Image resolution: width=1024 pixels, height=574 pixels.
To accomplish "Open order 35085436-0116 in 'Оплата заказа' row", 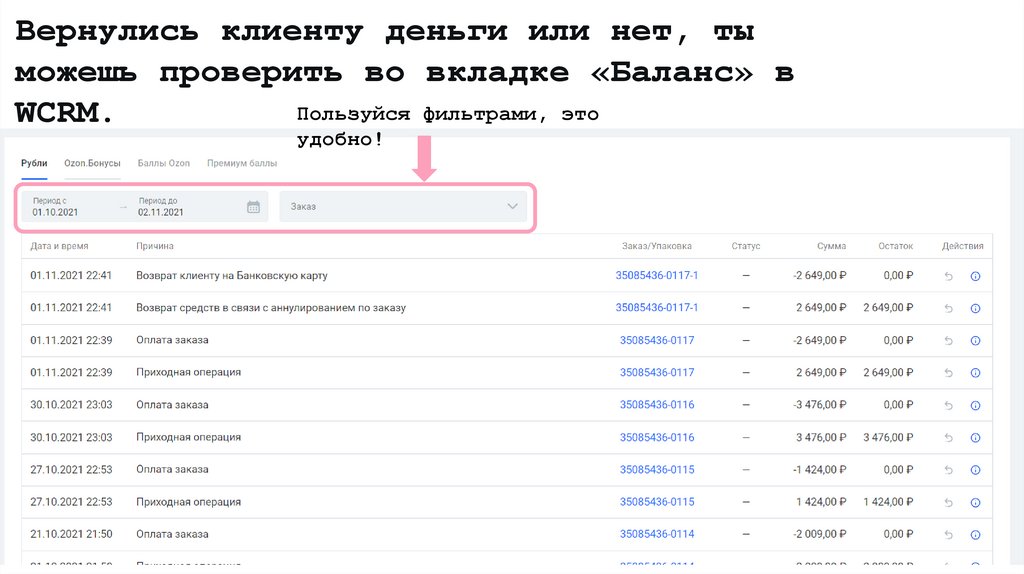I will point(657,405).
